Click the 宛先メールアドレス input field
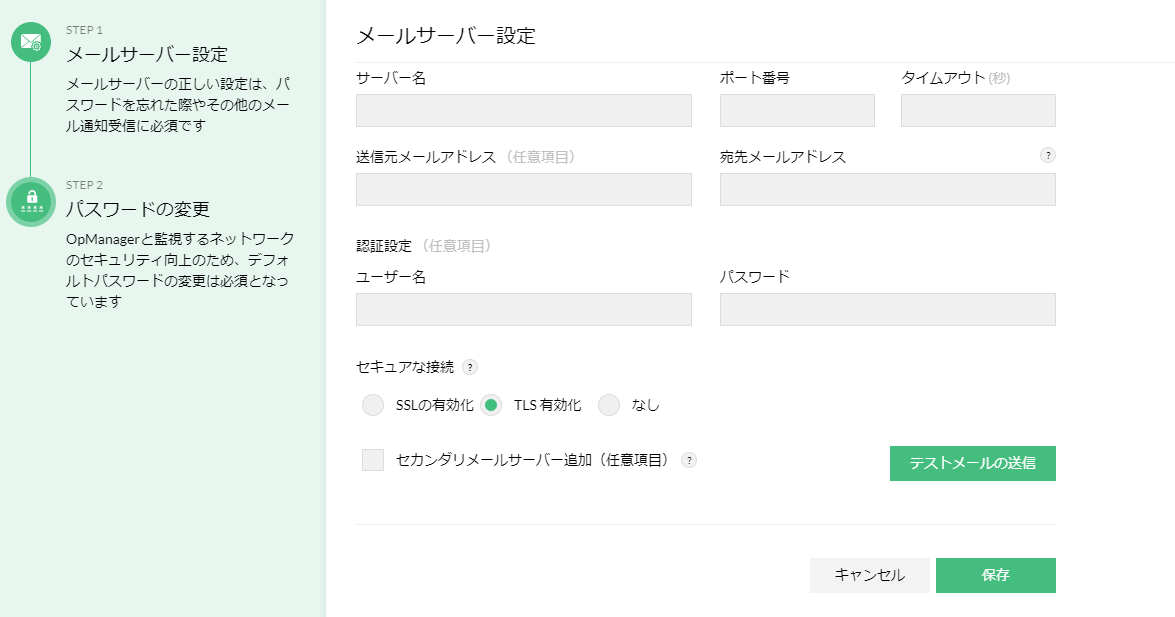1175x617 pixels. click(x=887, y=190)
